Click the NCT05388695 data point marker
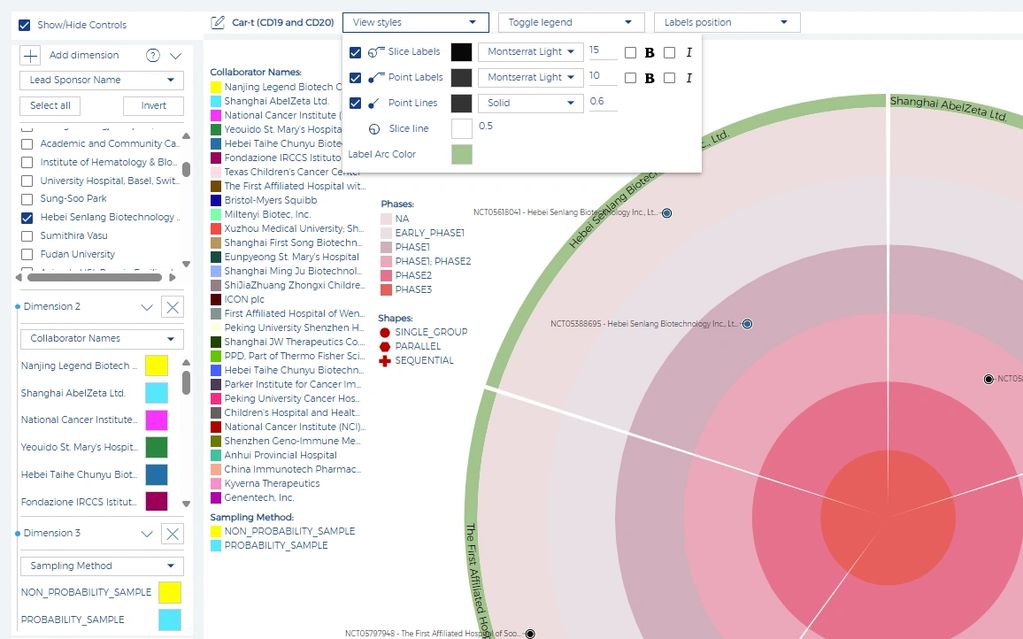The image size is (1023, 639). click(747, 324)
